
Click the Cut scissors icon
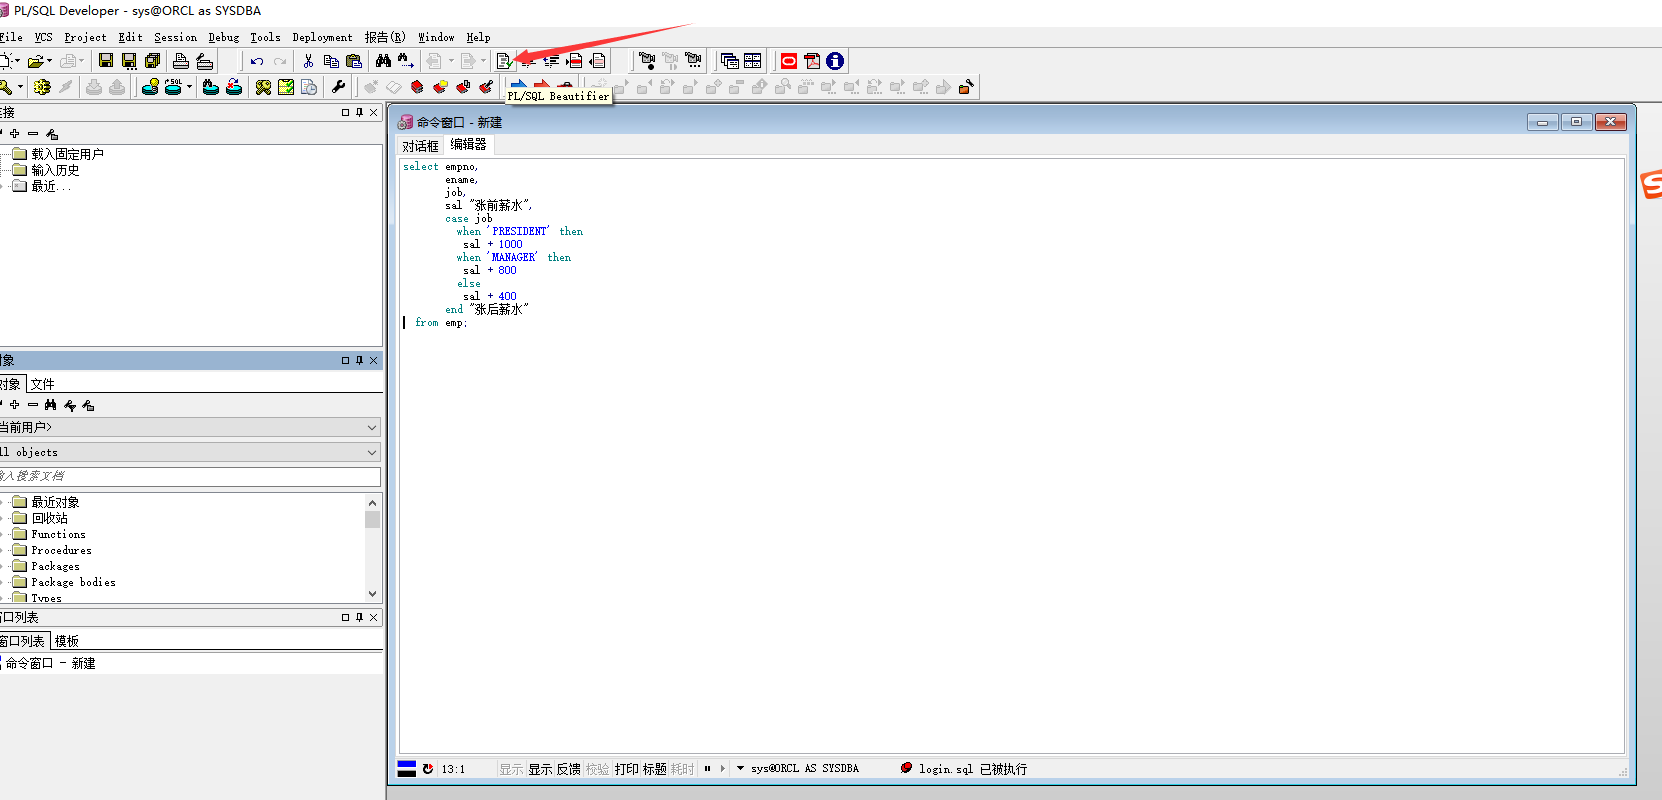pos(308,61)
